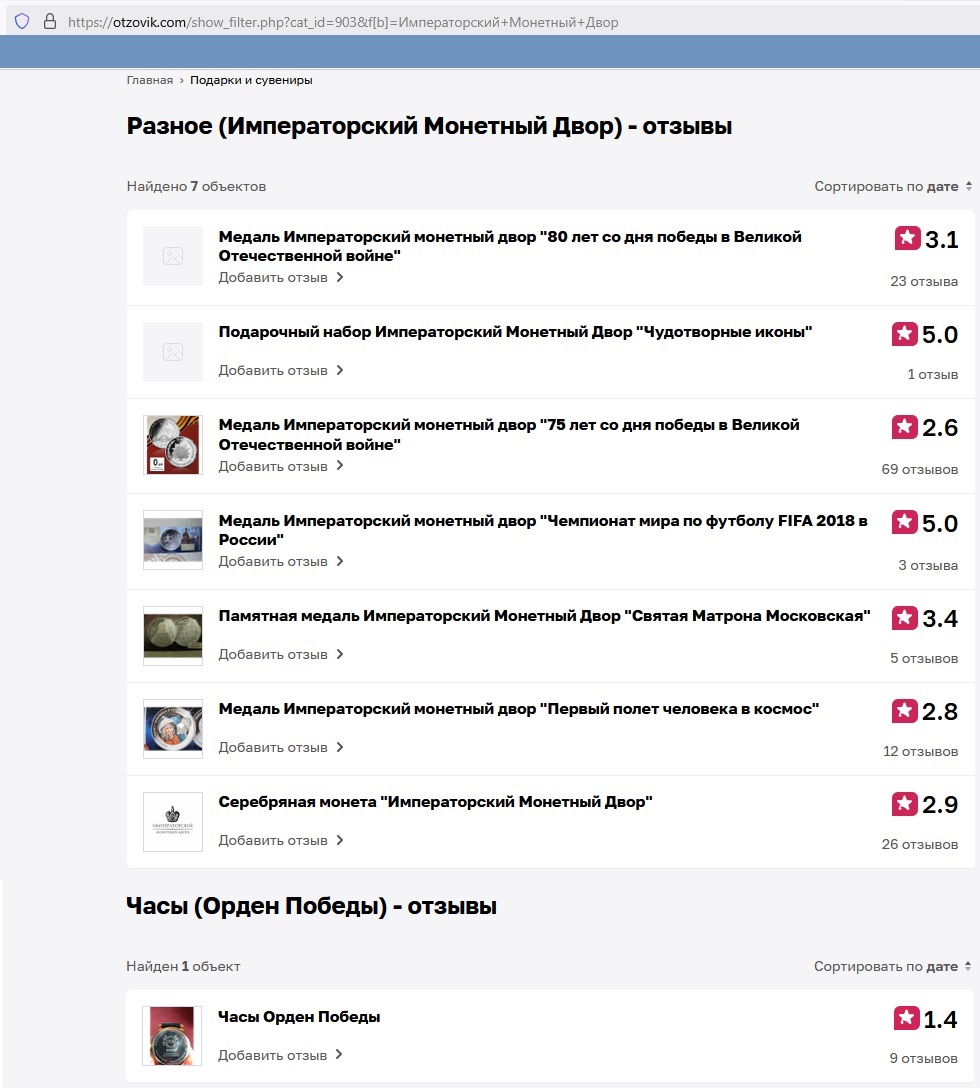The height and width of the screenshot is (1088, 980).
Task: Click the chevron after Добавить отзыв for Серебряная монета
Action: click(x=340, y=840)
